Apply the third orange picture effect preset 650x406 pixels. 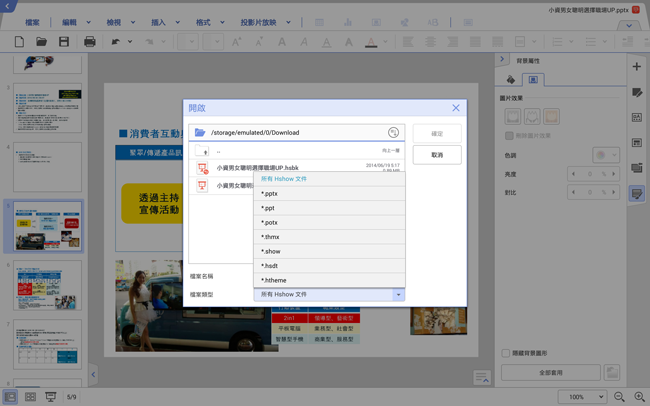551,117
